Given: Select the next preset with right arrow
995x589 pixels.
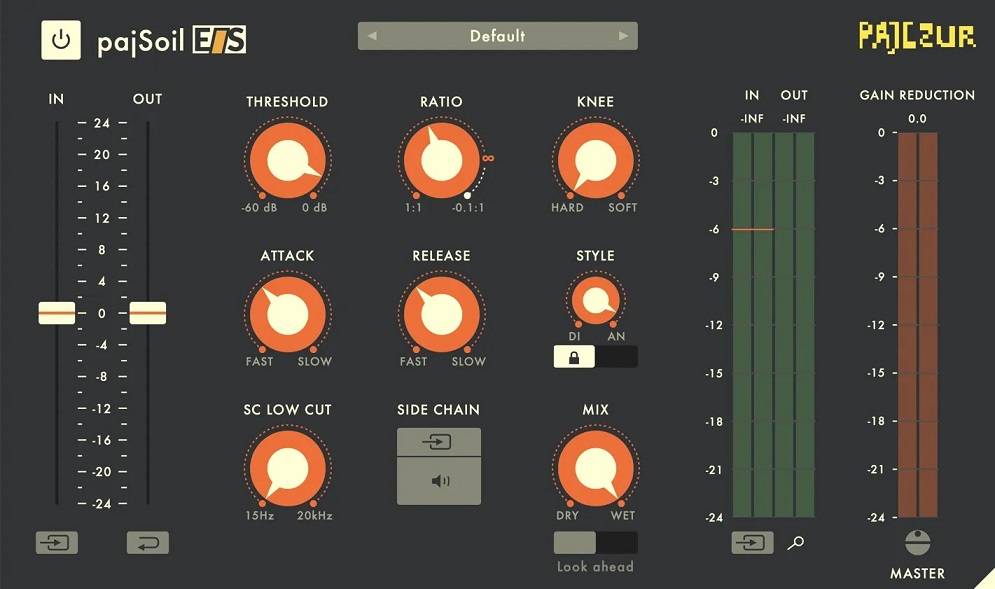Looking at the screenshot, I should 624,36.
